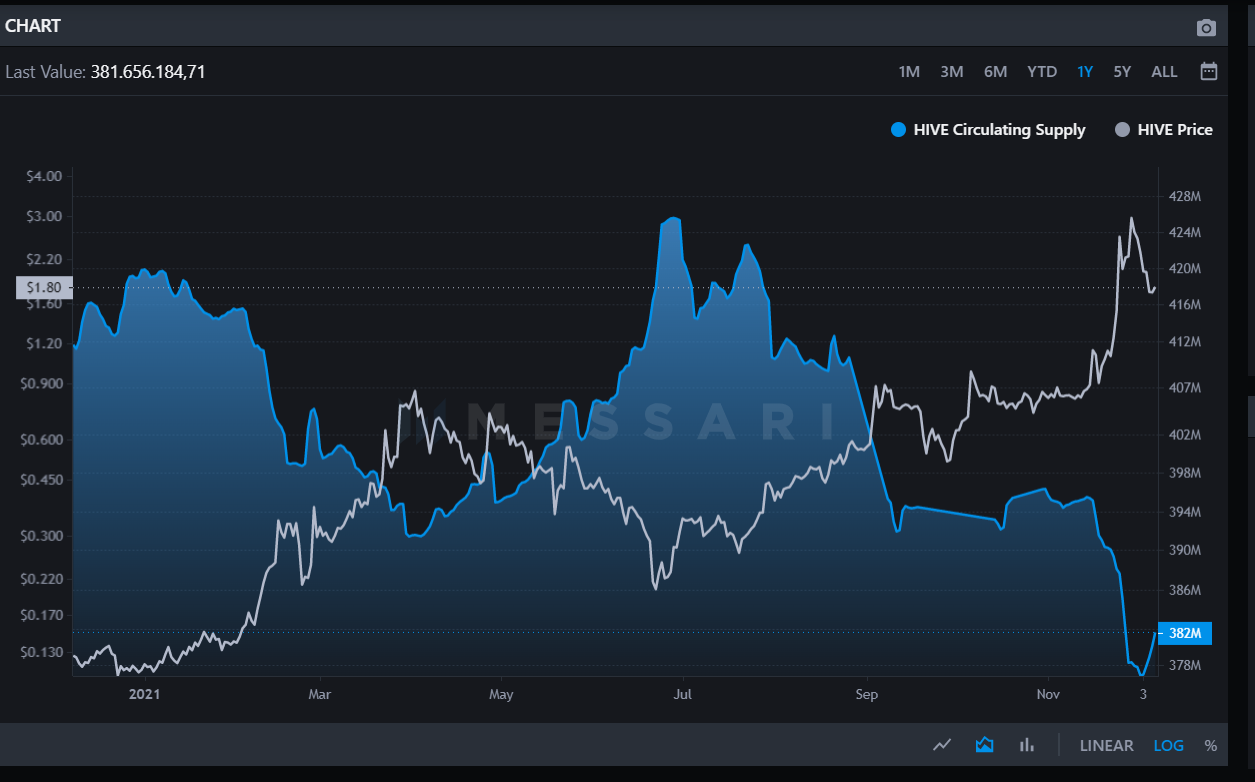Click the $0.300 left axis label

(41, 535)
